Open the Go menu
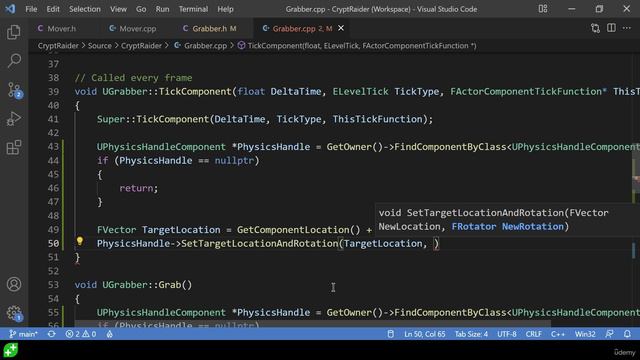640x360 pixels. click(141, 9)
